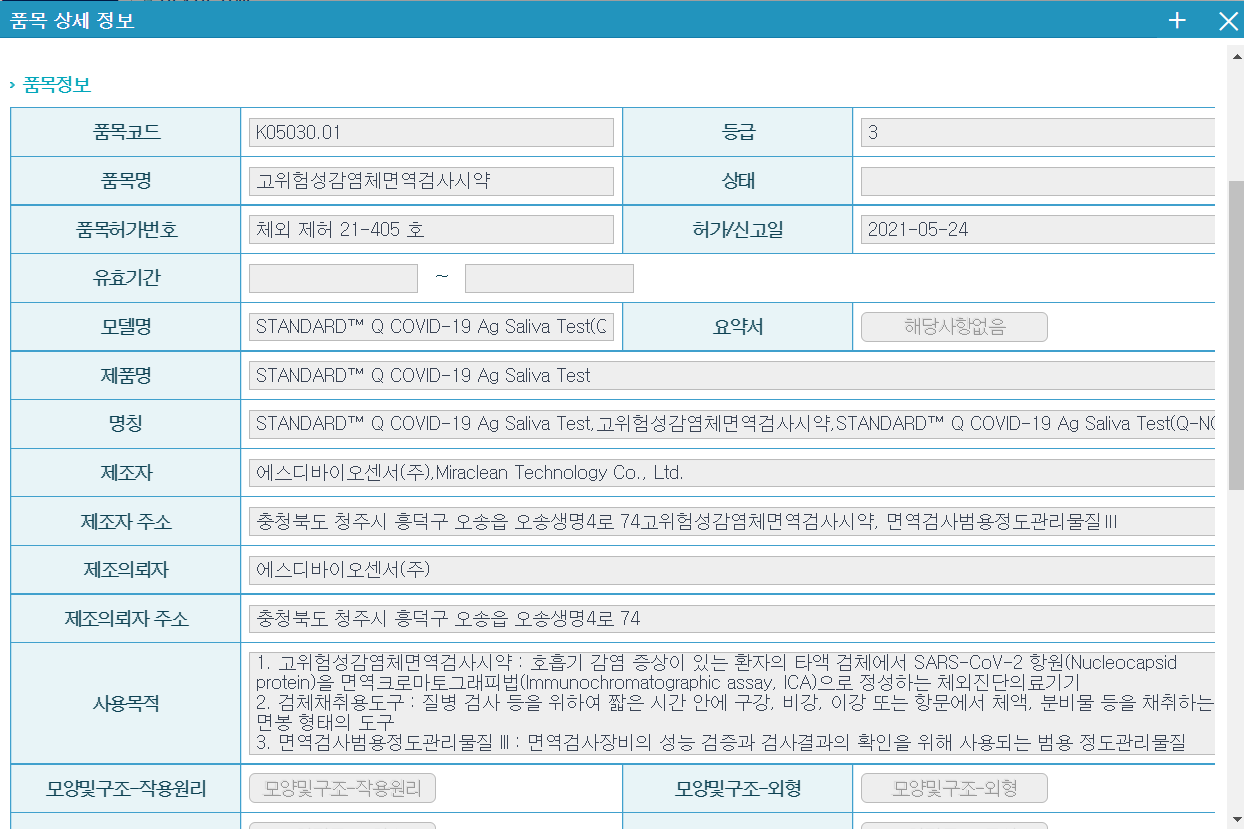Close the 품목 상세 정보 dialog
Image resolution: width=1244 pixels, height=829 pixels.
(x=1228, y=21)
